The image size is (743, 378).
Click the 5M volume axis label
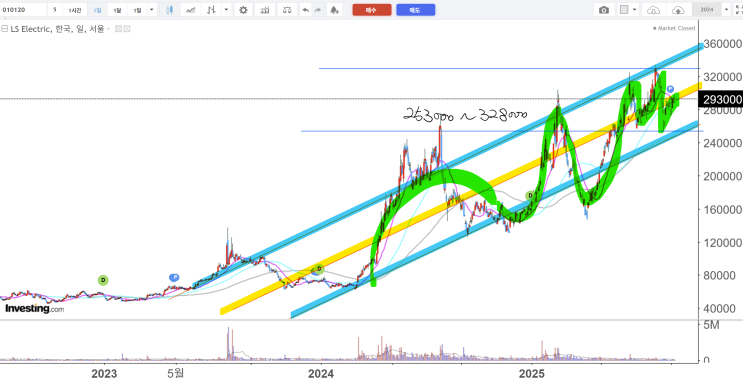[712, 326]
